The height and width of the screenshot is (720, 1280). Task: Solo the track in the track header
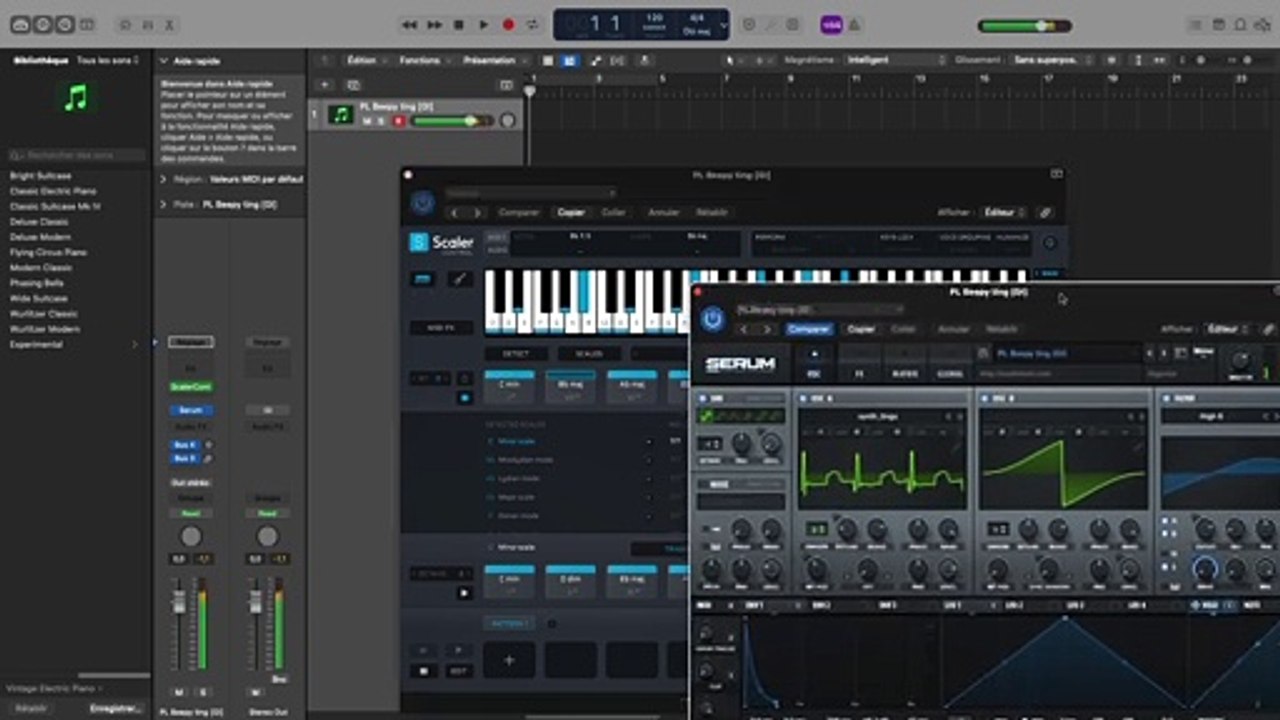coord(382,121)
